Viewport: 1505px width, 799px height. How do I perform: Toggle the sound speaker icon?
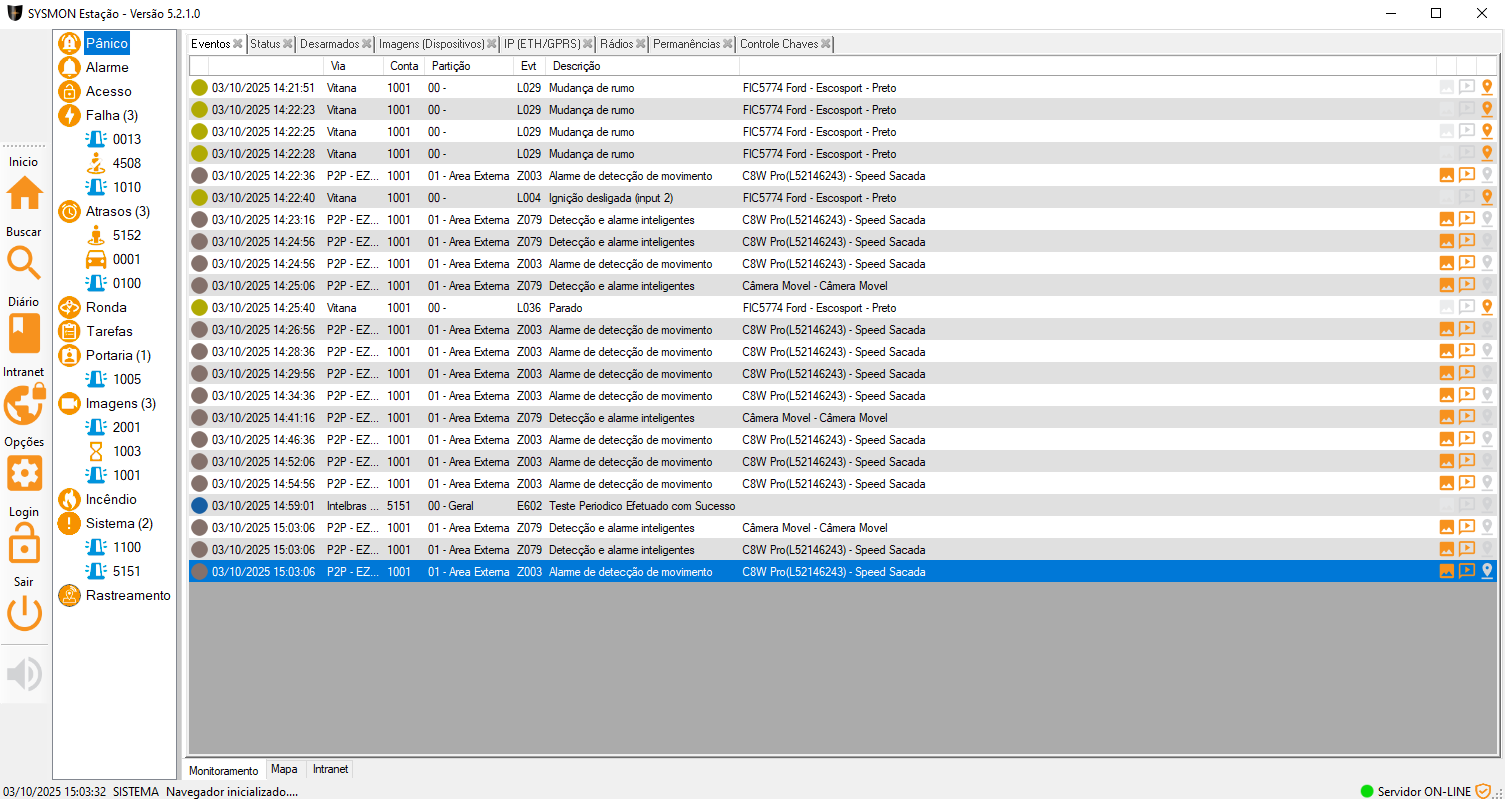[x=25, y=675]
